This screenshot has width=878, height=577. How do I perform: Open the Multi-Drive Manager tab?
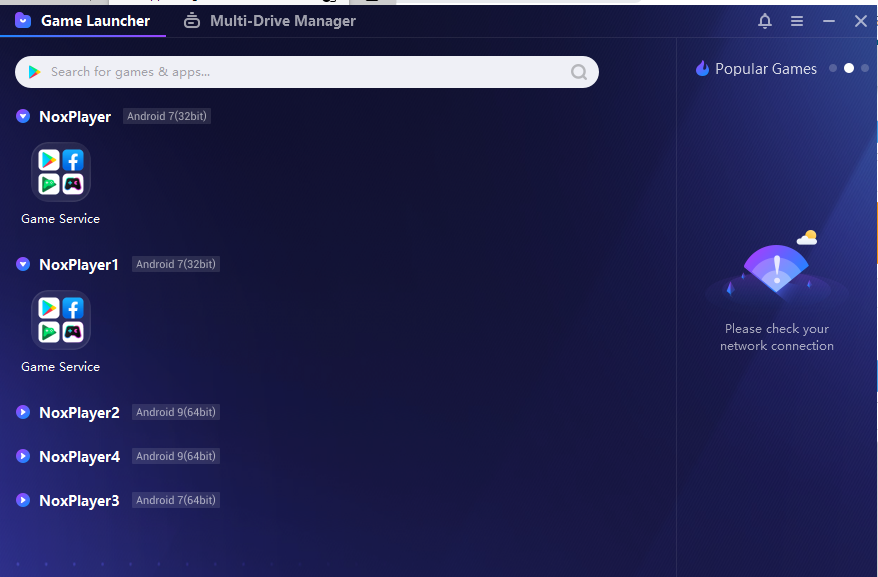tap(269, 21)
